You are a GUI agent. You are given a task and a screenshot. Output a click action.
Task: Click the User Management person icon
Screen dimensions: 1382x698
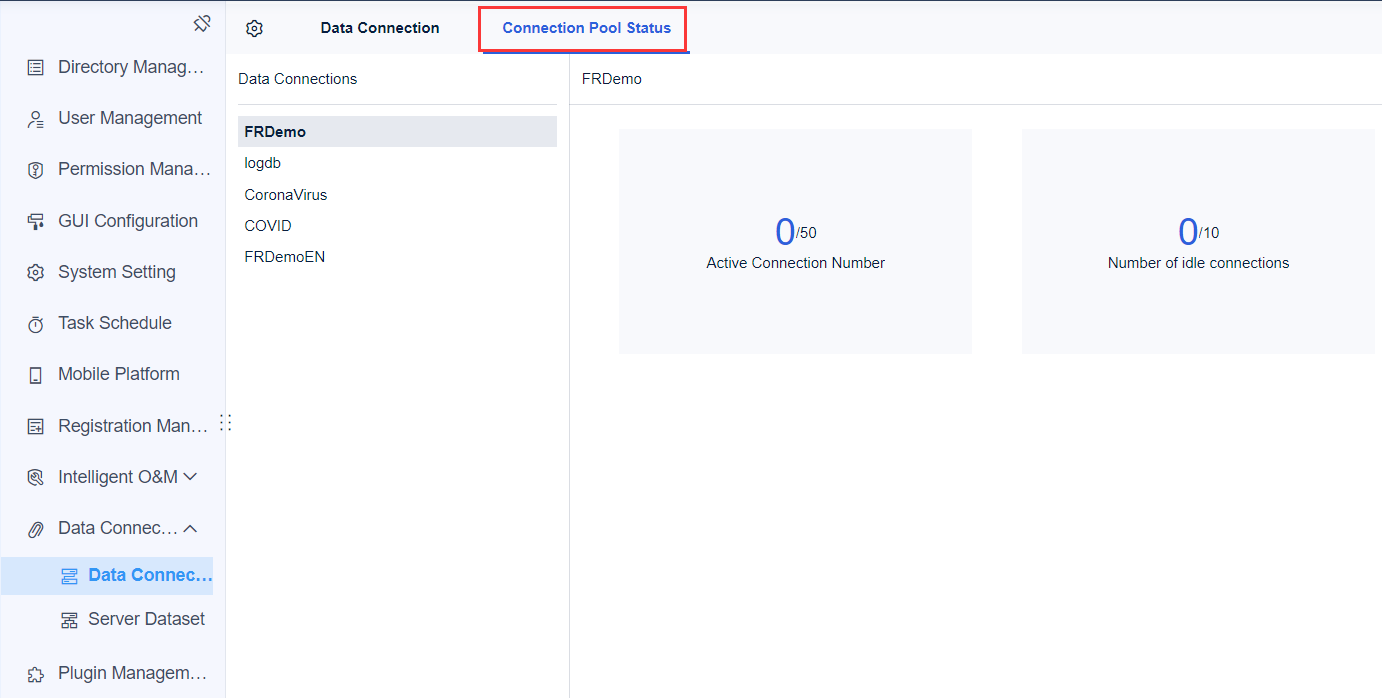(x=36, y=119)
